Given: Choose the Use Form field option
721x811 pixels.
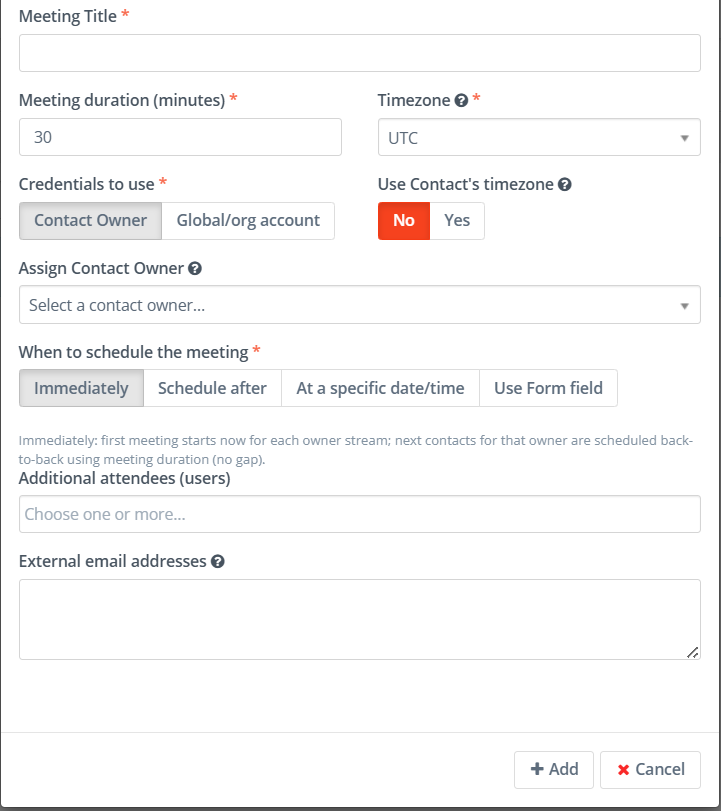Looking at the screenshot, I should click(549, 388).
